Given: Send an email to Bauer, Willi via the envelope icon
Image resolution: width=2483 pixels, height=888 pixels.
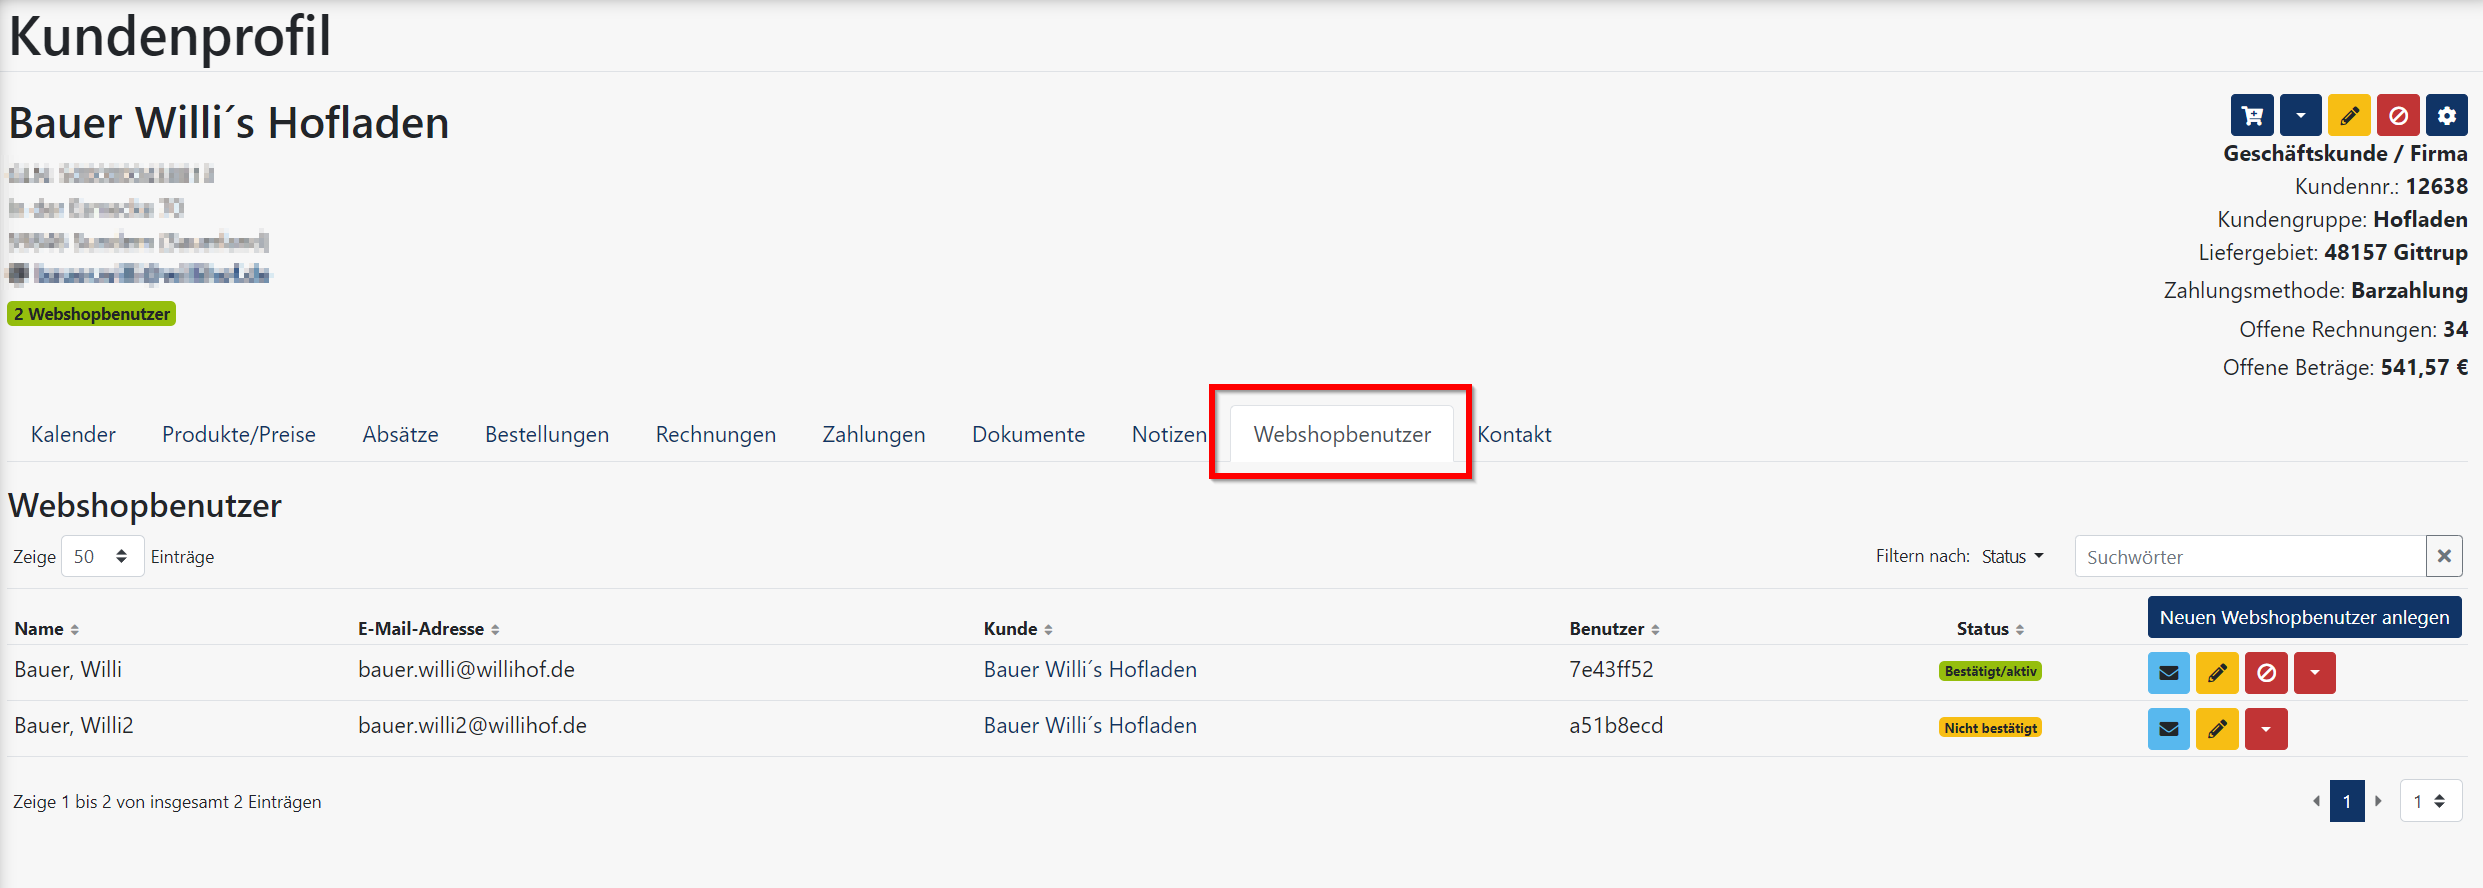Looking at the screenshot, I should point(2169,673).
